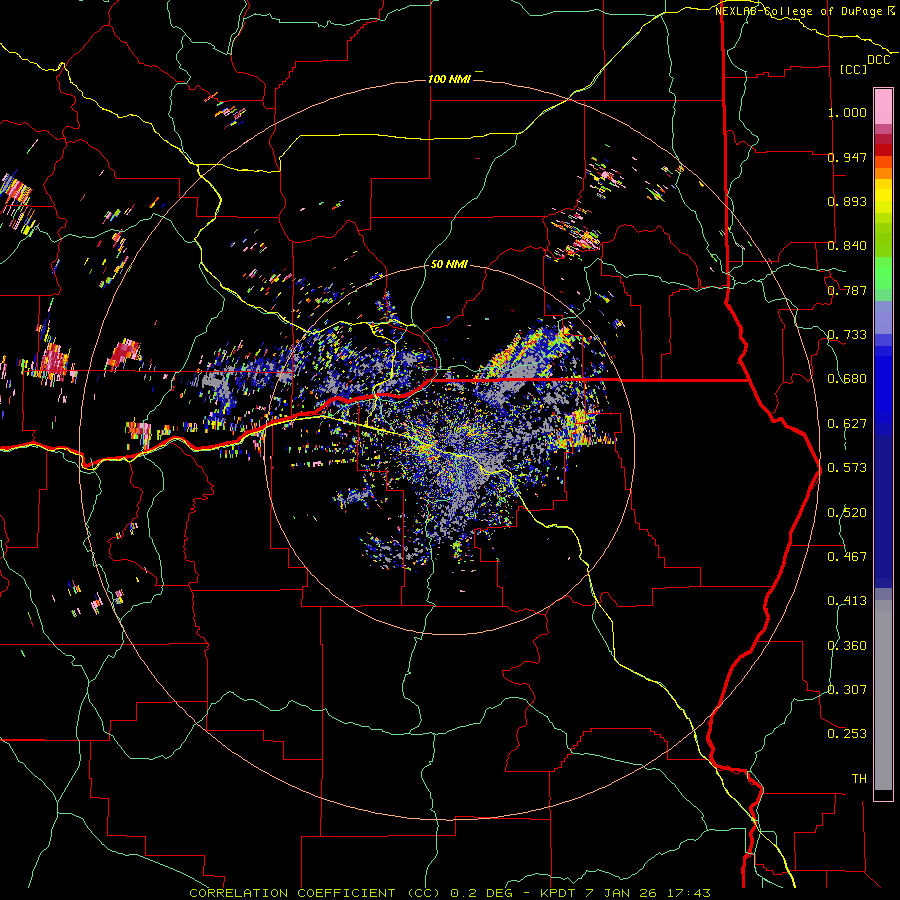
Task: Click the 0.627 value on the color scale
Action: coord(847,424)
